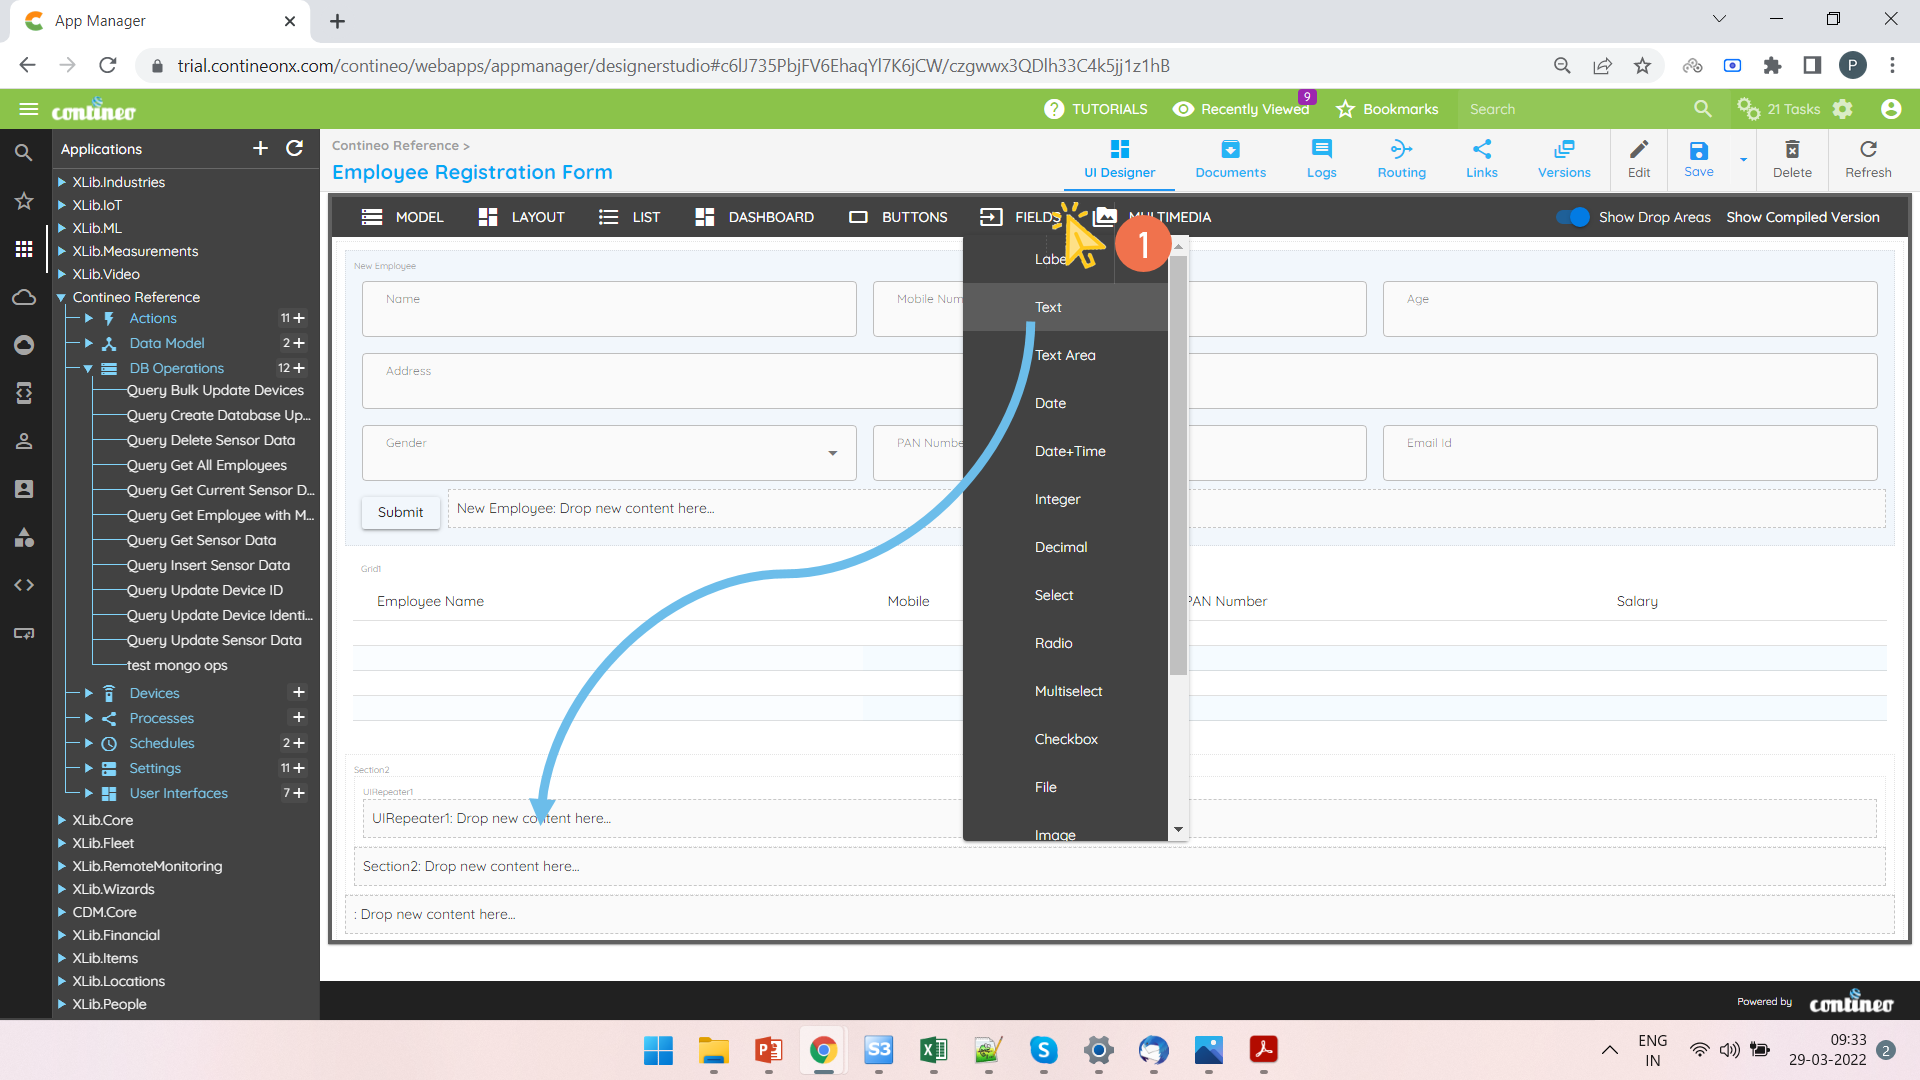Click the Fields menu scrollbar down arrow
1920x1080 pixels.
coord(1178,829)
